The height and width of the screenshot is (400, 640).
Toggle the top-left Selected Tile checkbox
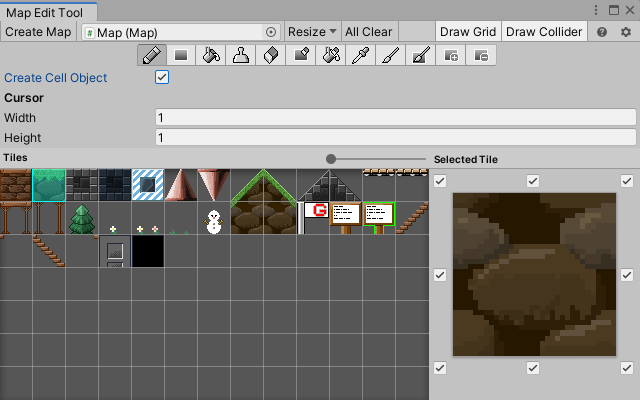440,180
